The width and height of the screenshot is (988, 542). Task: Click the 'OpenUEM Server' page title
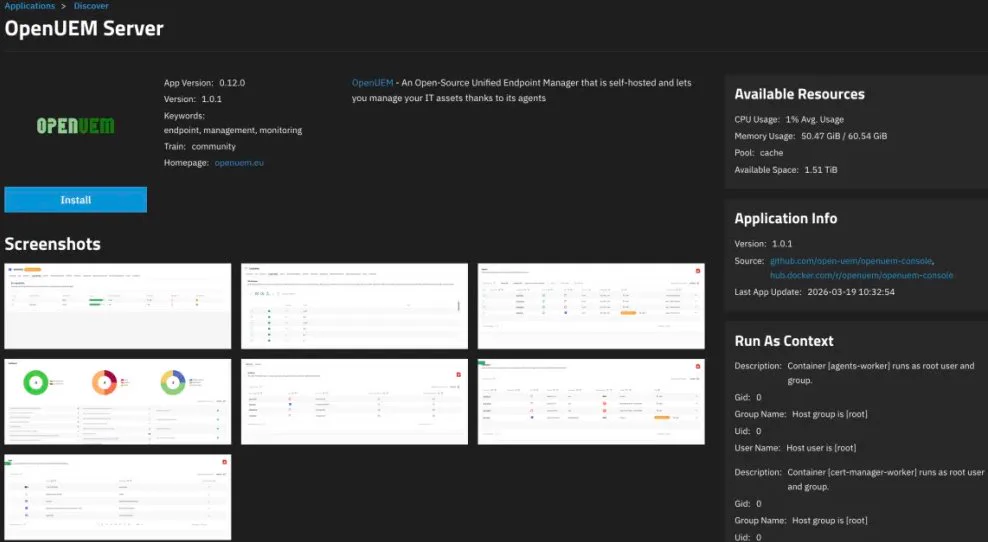[84, 28]
